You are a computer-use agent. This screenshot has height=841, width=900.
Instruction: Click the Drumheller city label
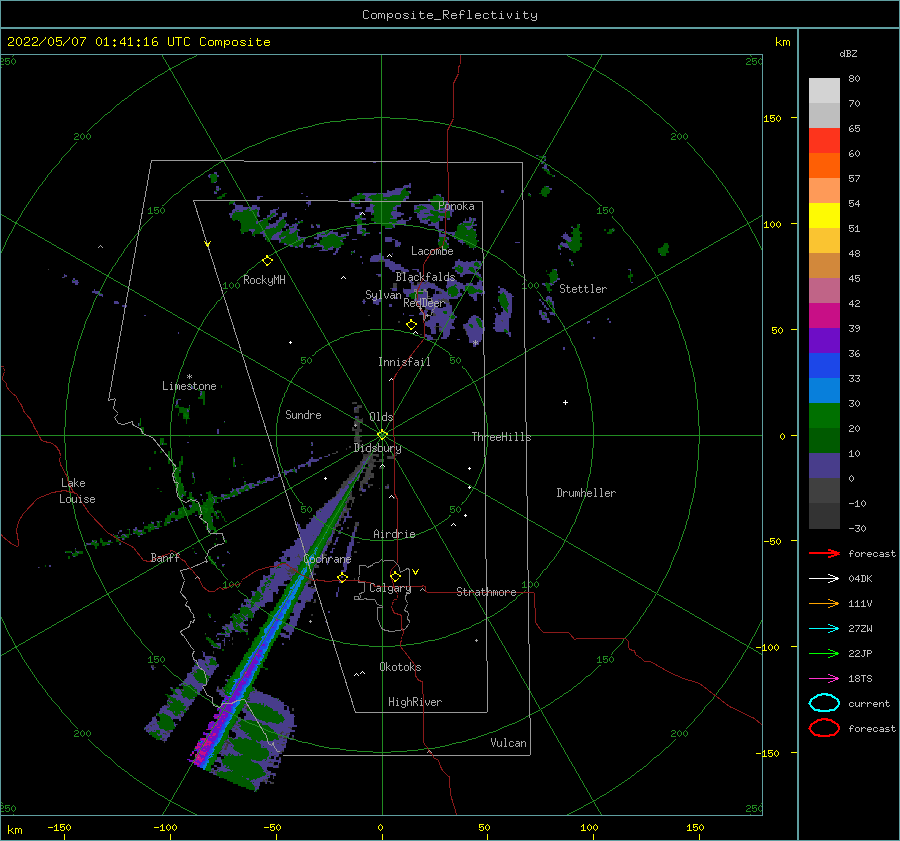click(586, 493)
